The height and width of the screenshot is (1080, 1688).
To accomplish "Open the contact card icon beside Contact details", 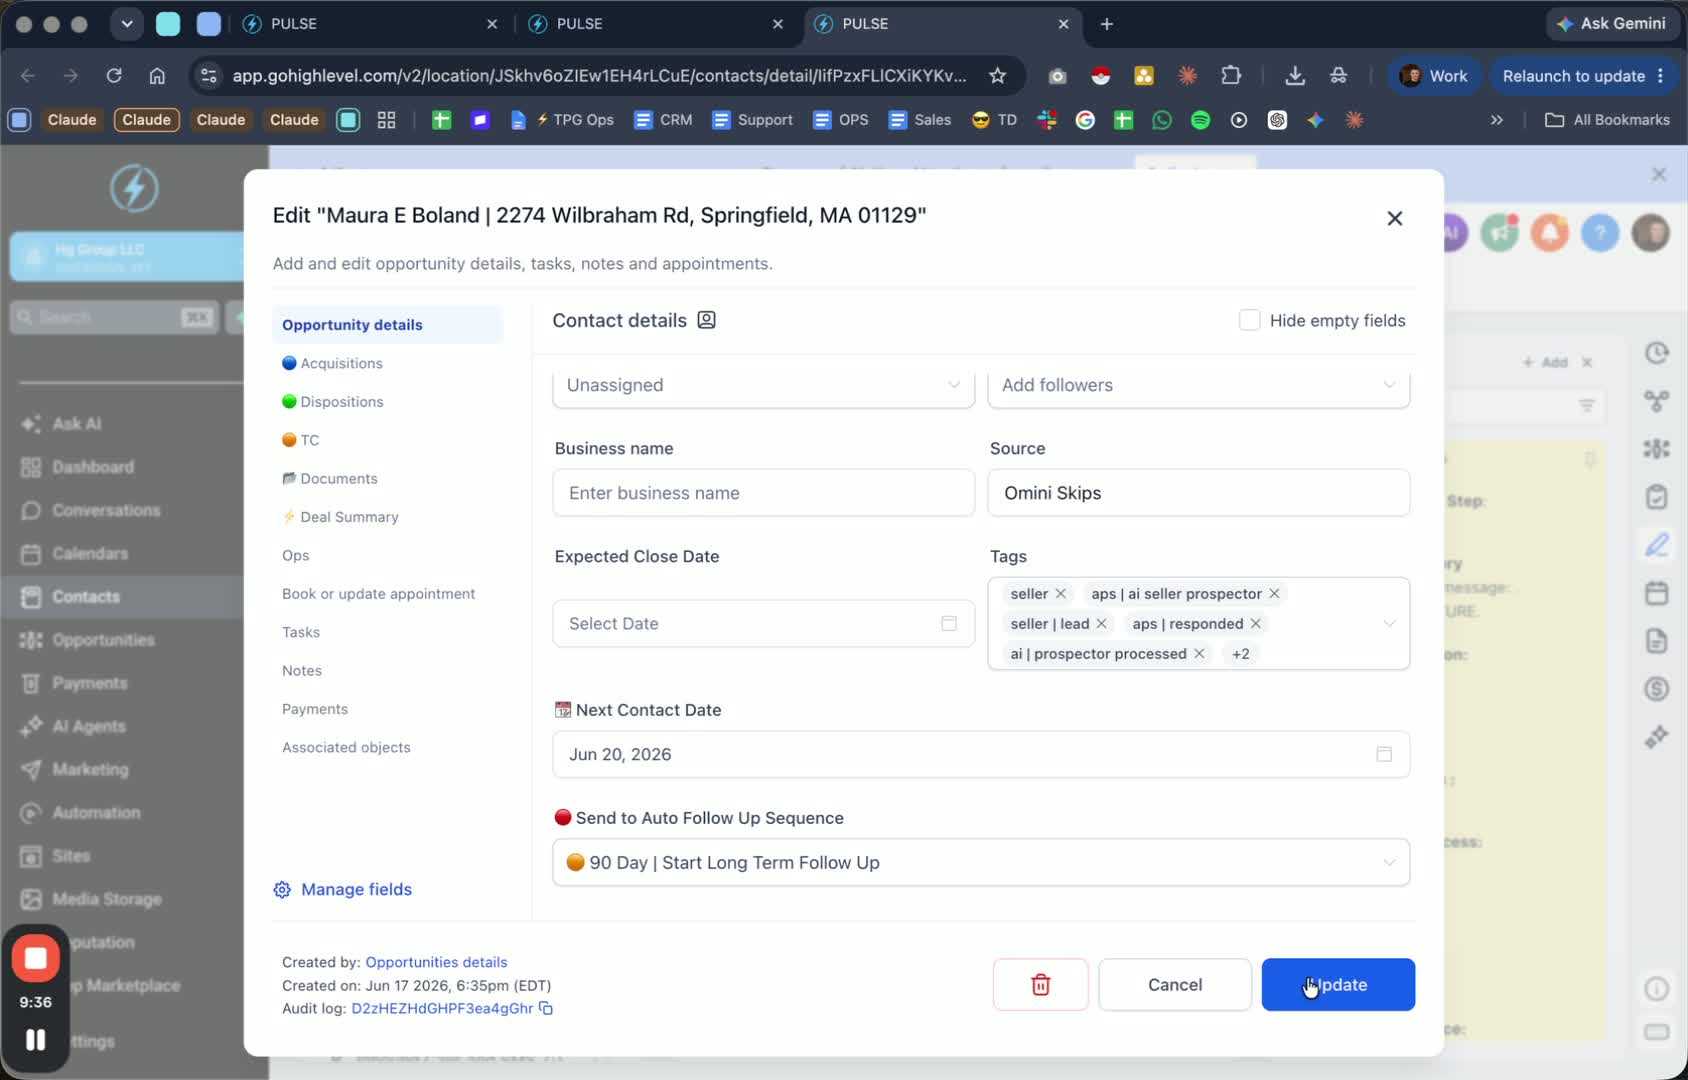I will tap(706, 320).
